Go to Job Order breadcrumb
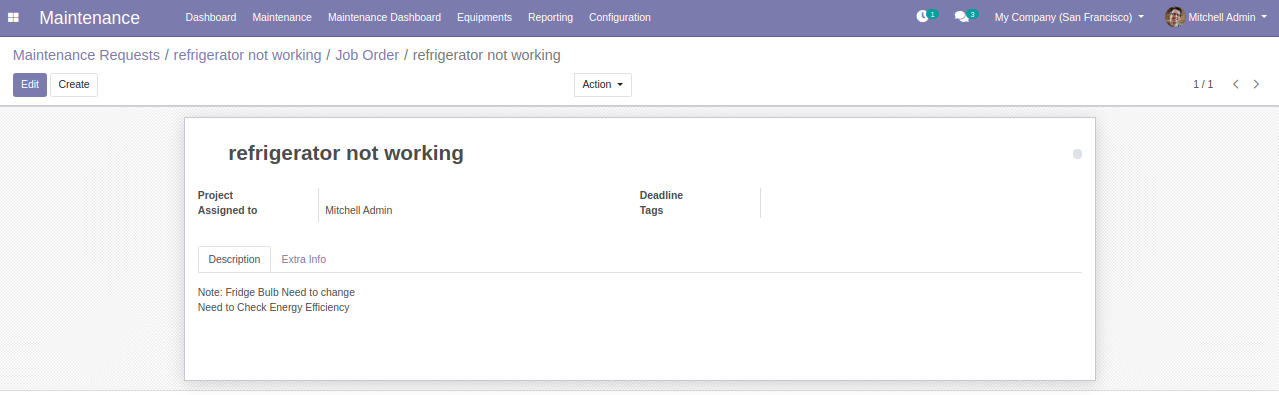 pos(367,55)
